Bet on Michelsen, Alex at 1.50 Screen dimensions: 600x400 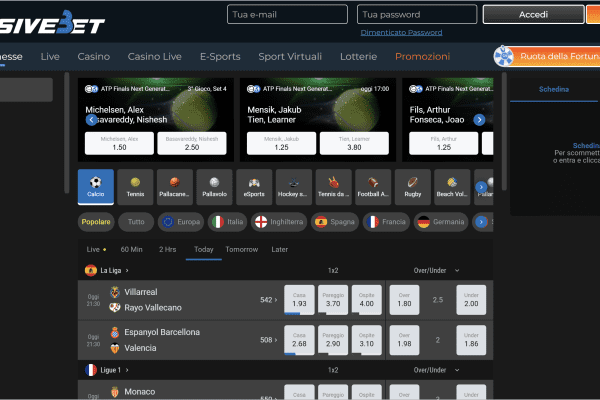coord(119,144)
